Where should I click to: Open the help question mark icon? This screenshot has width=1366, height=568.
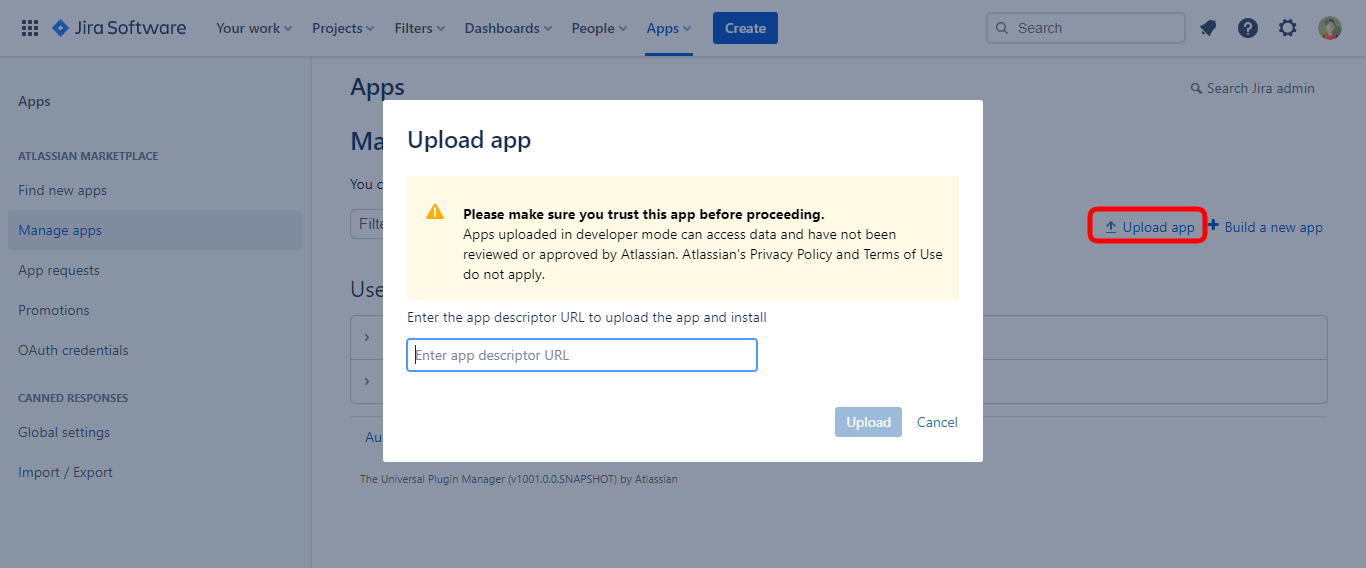1248,28
